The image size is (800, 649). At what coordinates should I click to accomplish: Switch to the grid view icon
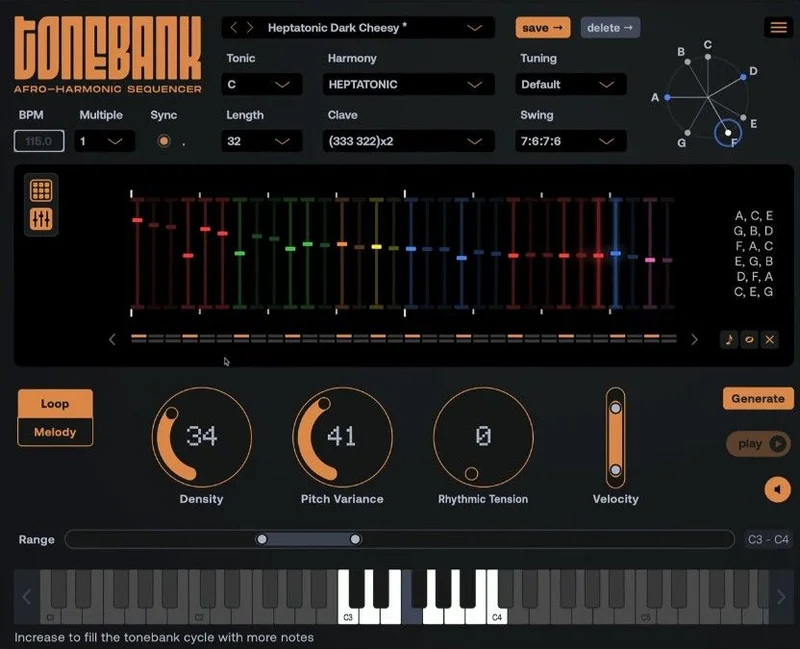(x=41, y=190)
